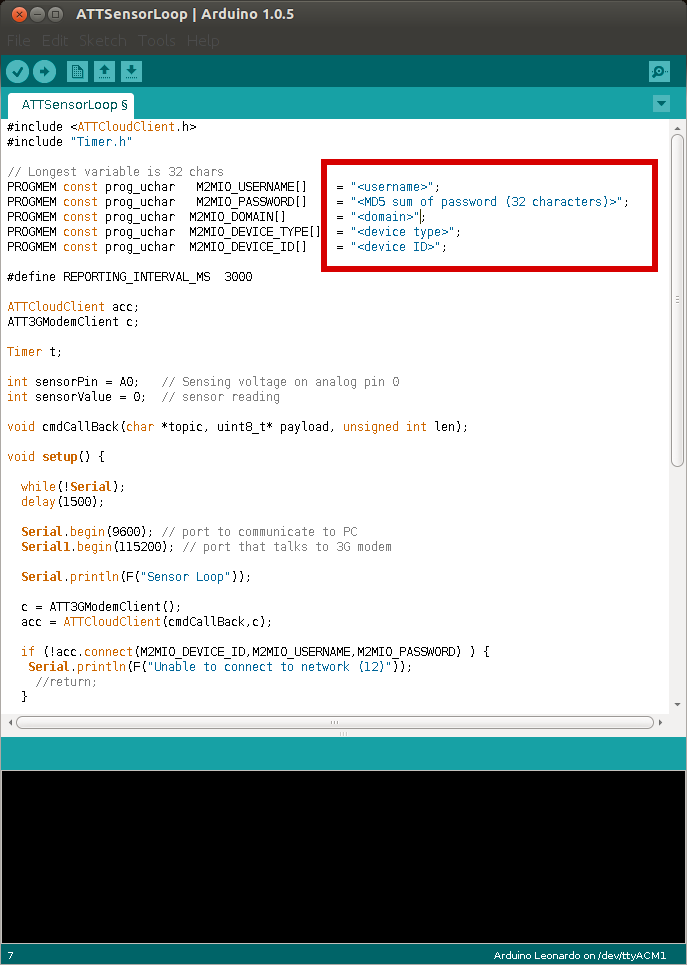
Task: Click the REPORTING_INTERVAL_MS define line
Action: (x=130, y=277)
